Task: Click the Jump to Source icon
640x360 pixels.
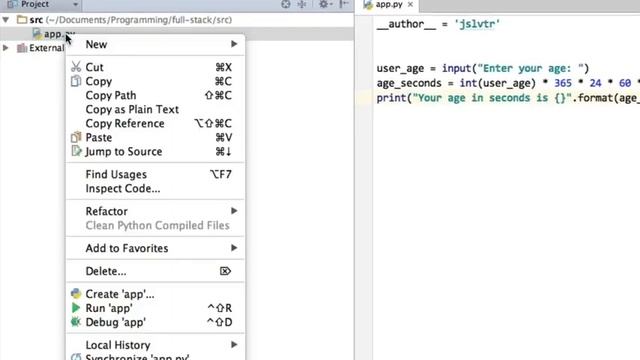Action: pos(76,151)
